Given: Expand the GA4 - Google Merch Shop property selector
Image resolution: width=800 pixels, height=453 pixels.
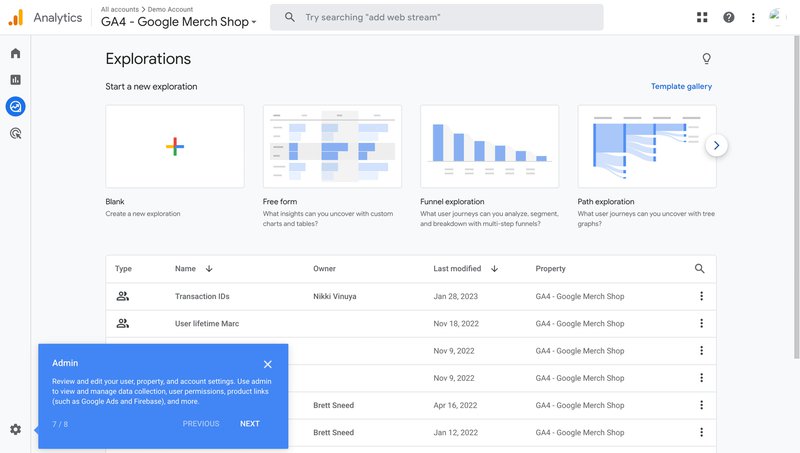Looking at the screenshot, I should pyautogui.click(x=179, y=22).
